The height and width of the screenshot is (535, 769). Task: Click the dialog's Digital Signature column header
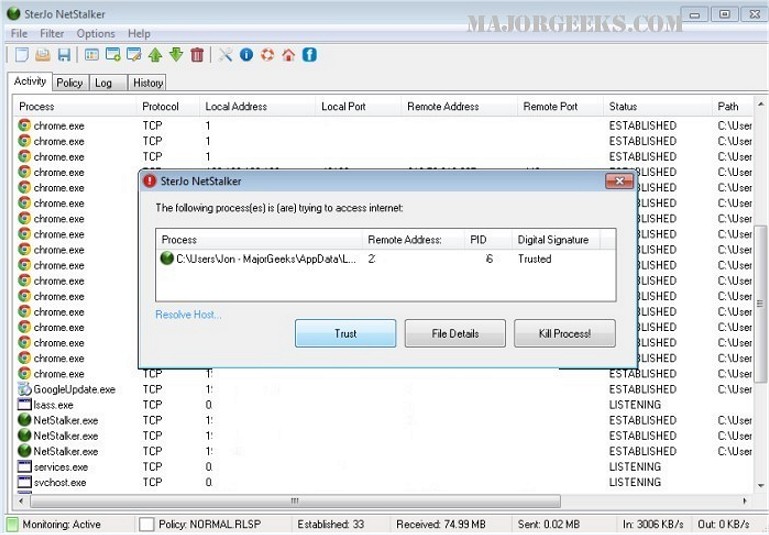[556, 240]
